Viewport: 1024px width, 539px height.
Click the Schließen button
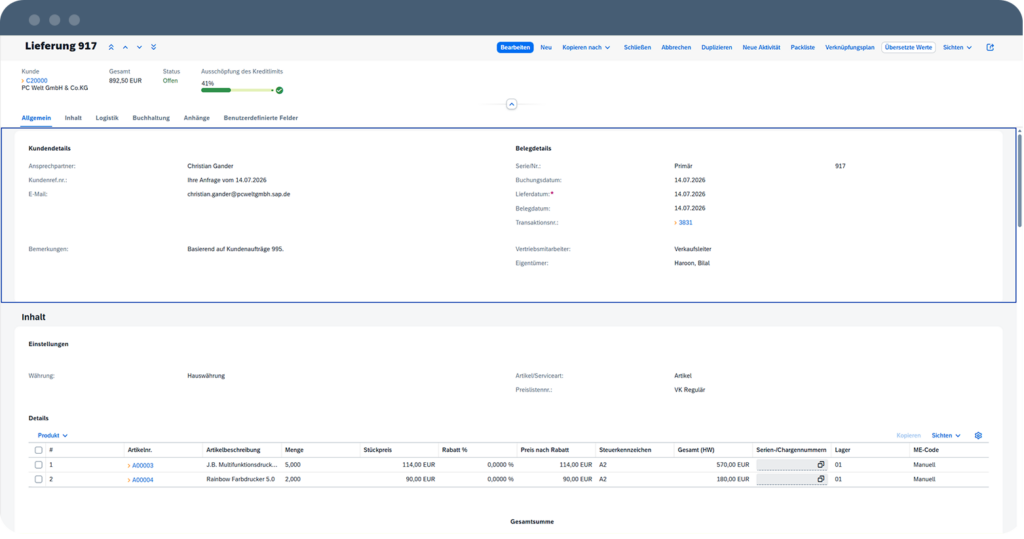point(637,47)
